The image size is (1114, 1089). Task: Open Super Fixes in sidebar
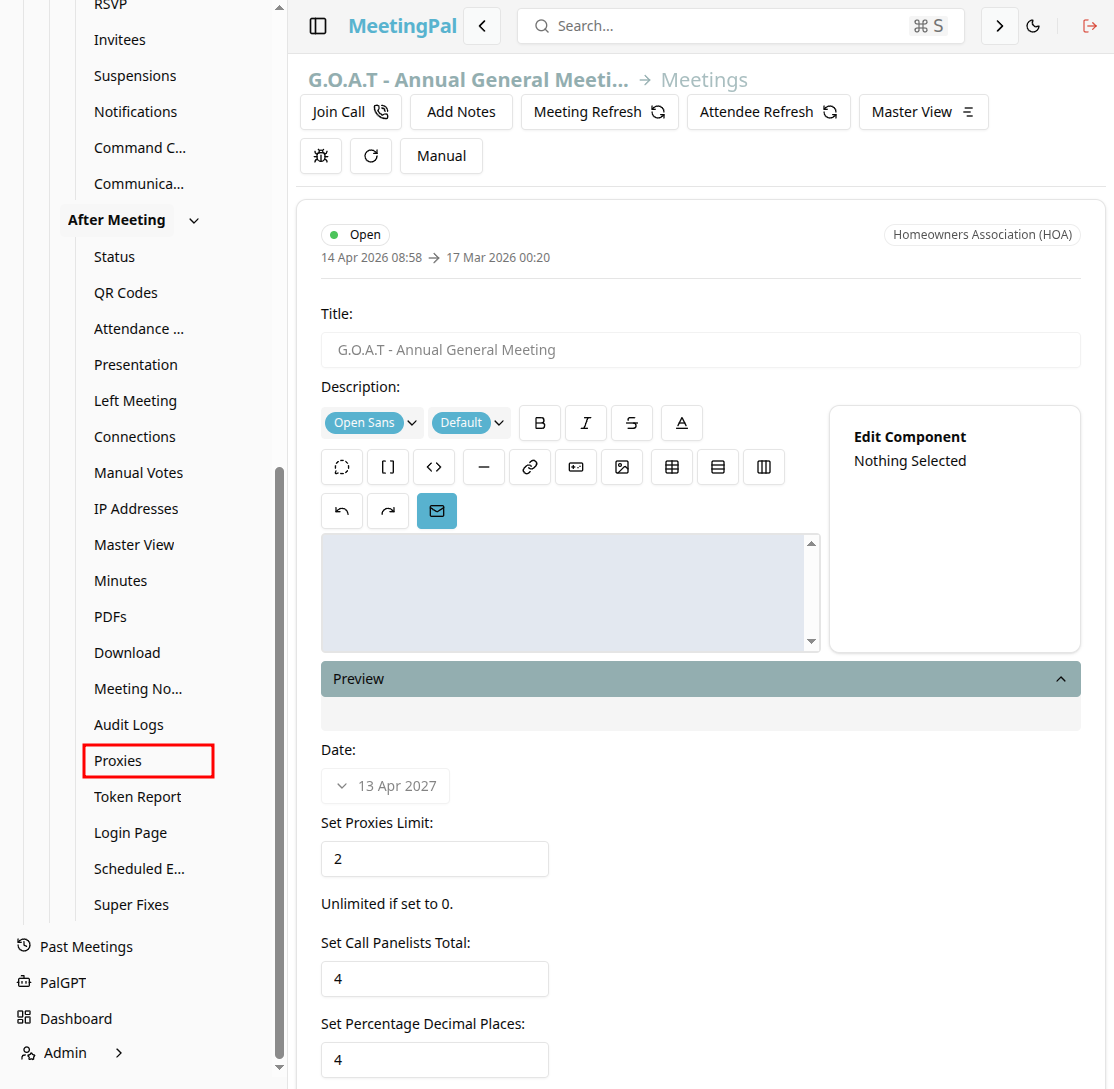coord(131,905)
